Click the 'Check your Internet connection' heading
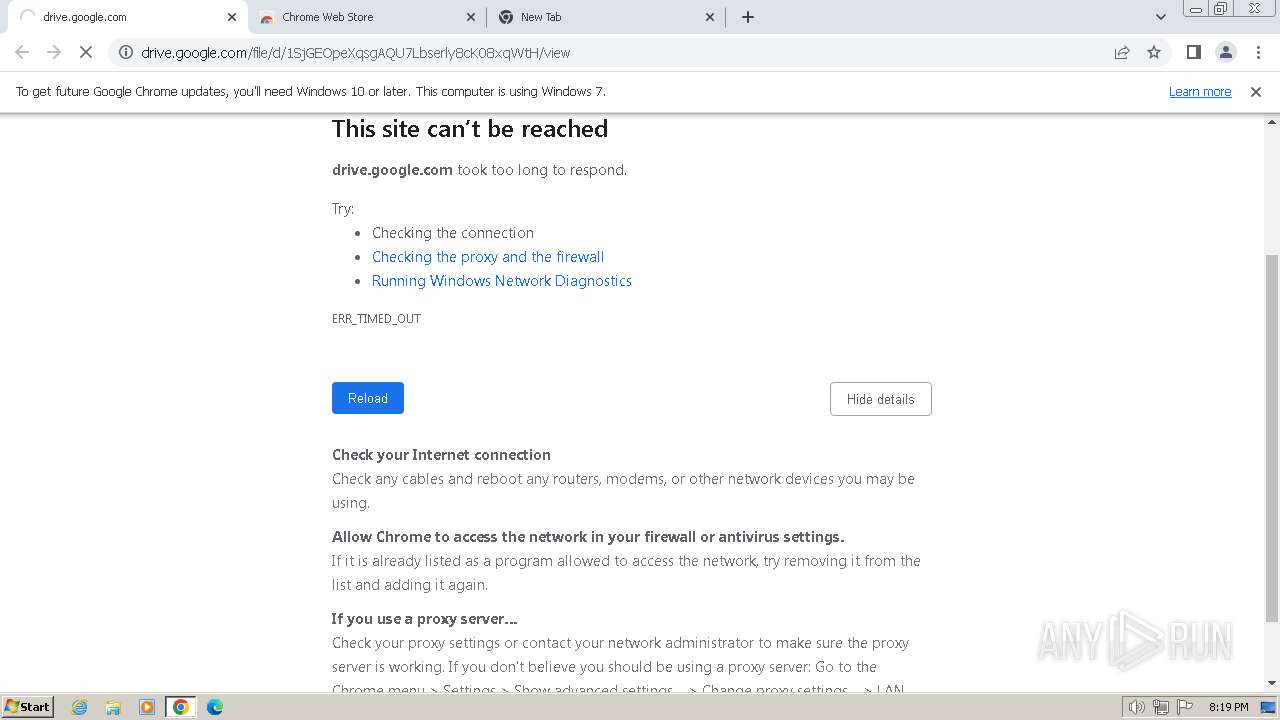Image resolution: width=1280 pixels, height=720 pixels. (441, 455)
